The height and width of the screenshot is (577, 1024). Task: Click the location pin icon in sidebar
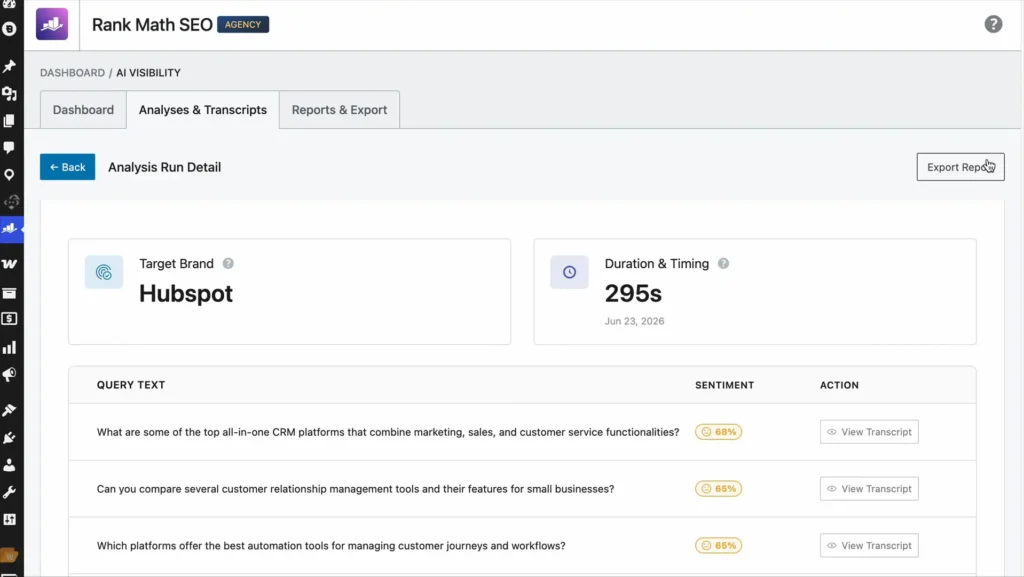coord(9,174)
